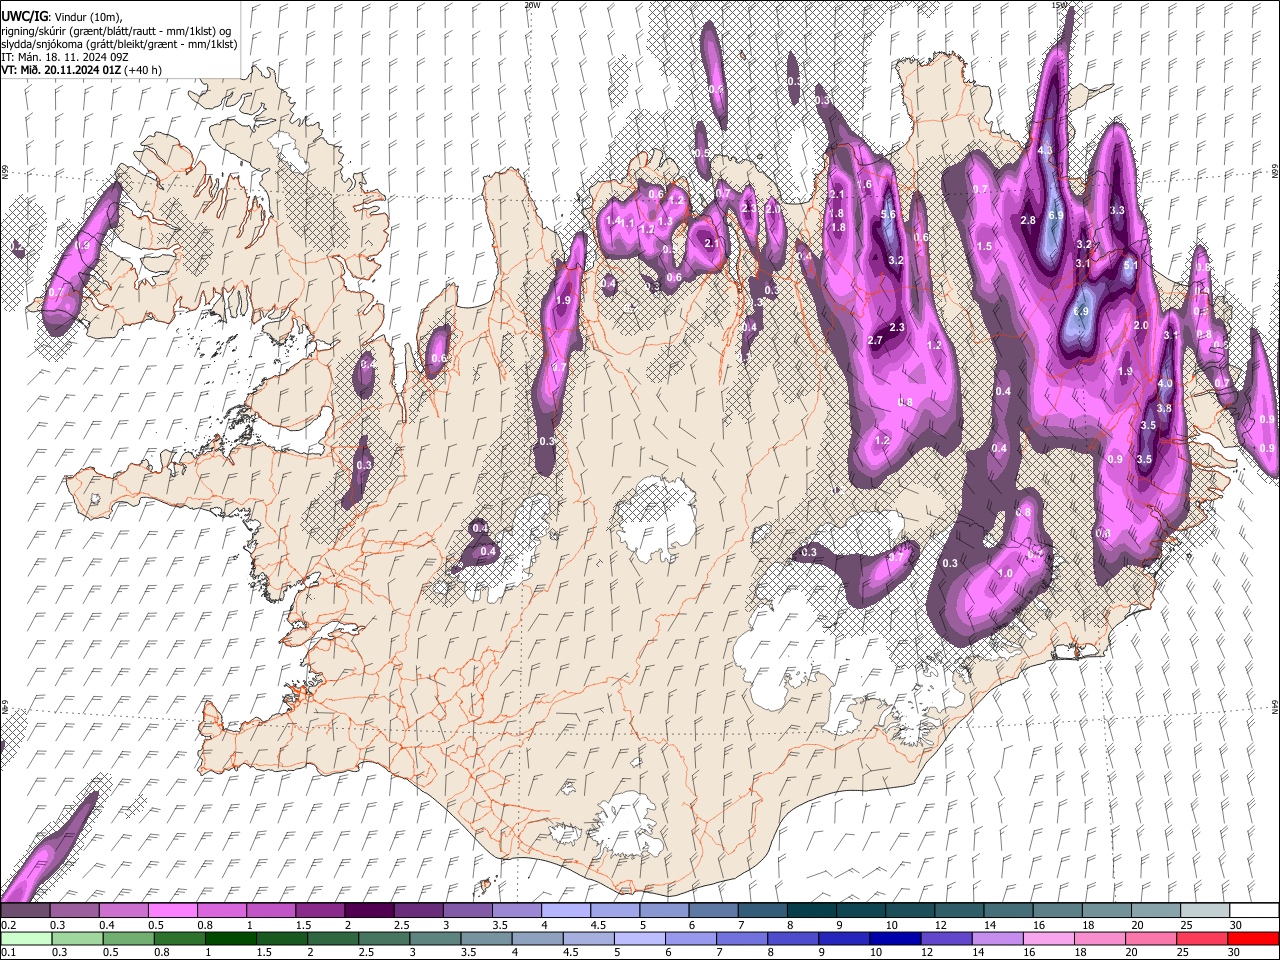The image size is (1280, 960).
Task: Pick upper legend lavender swatch between 4 and 4.5
Action: [565, 910]
